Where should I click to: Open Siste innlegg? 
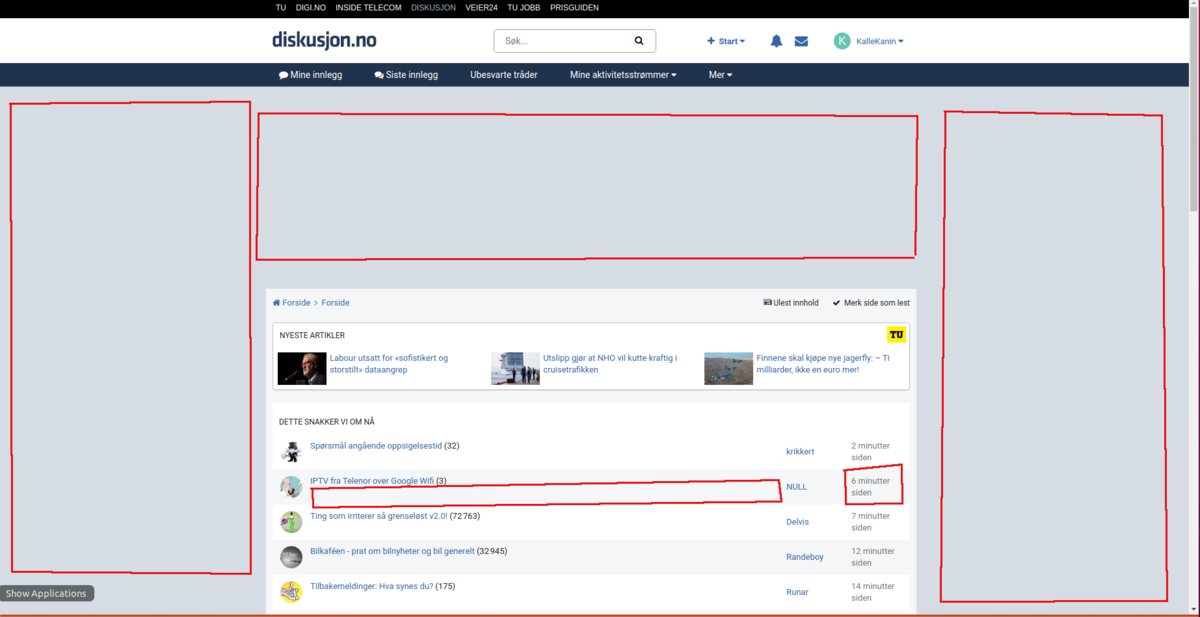406,75
